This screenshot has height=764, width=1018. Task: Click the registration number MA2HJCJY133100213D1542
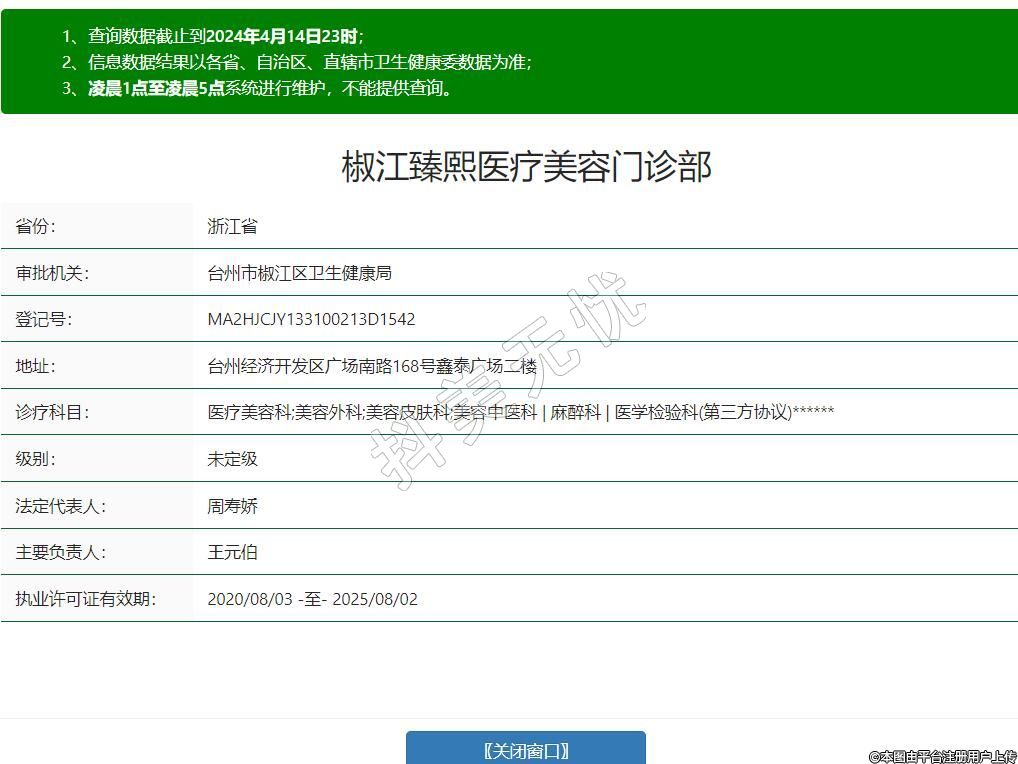[x=311, y=319]
